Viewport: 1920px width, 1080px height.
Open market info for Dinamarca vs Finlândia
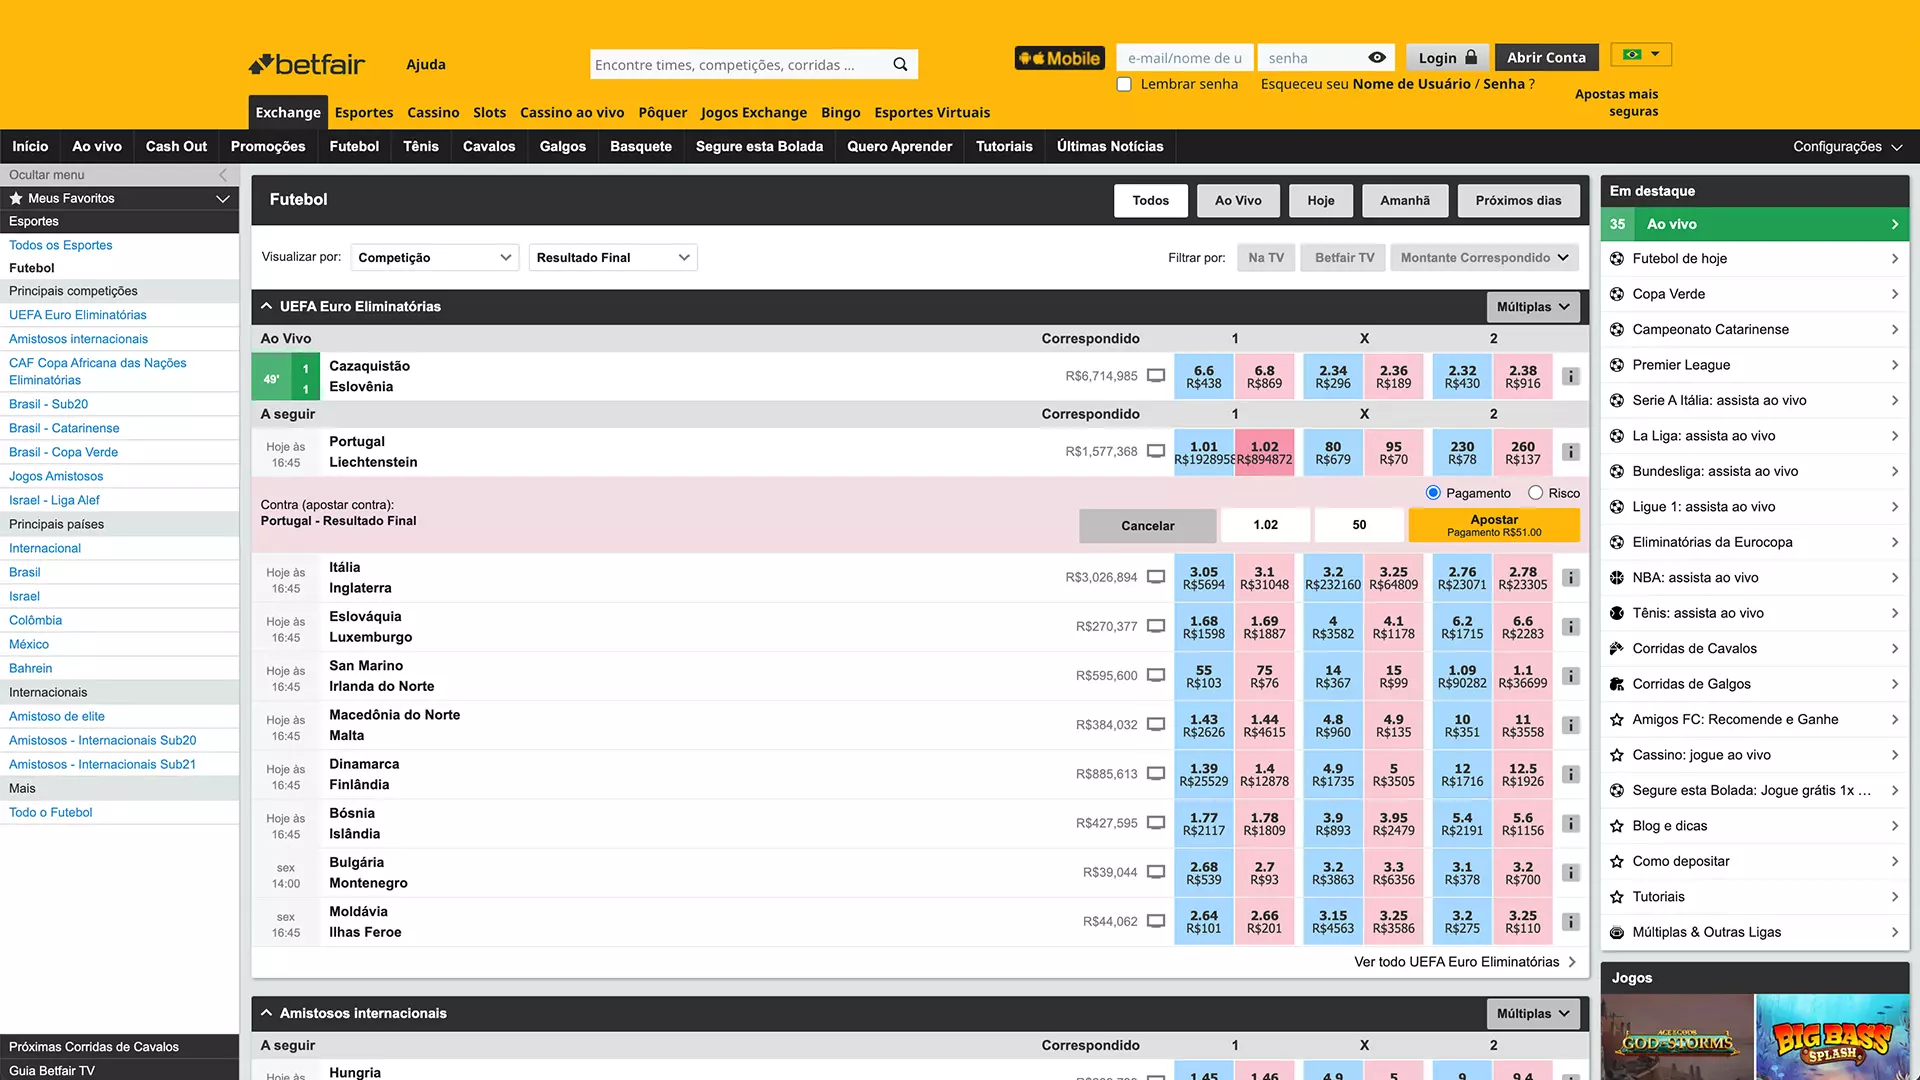coord(1571,774)
